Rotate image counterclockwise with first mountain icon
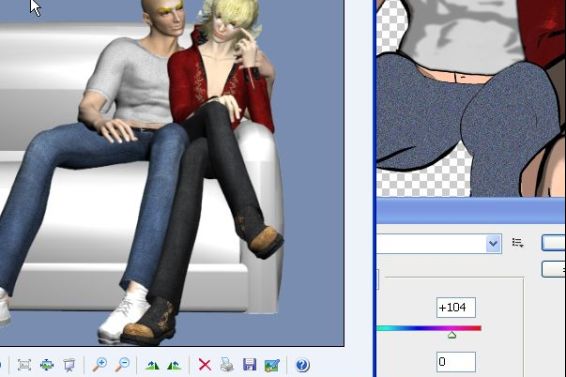The height and width of the screenshot is (377, 566). click(x=152, y=365)
